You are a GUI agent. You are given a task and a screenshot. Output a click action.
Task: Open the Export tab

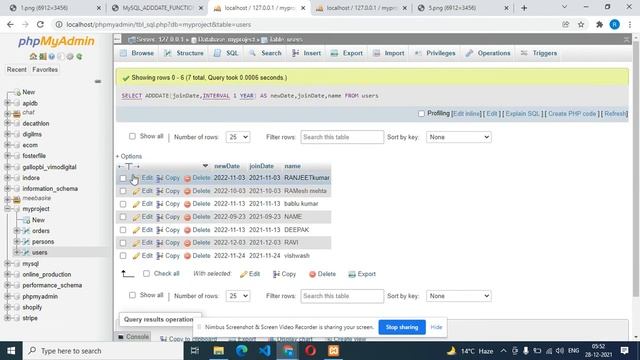347,53
